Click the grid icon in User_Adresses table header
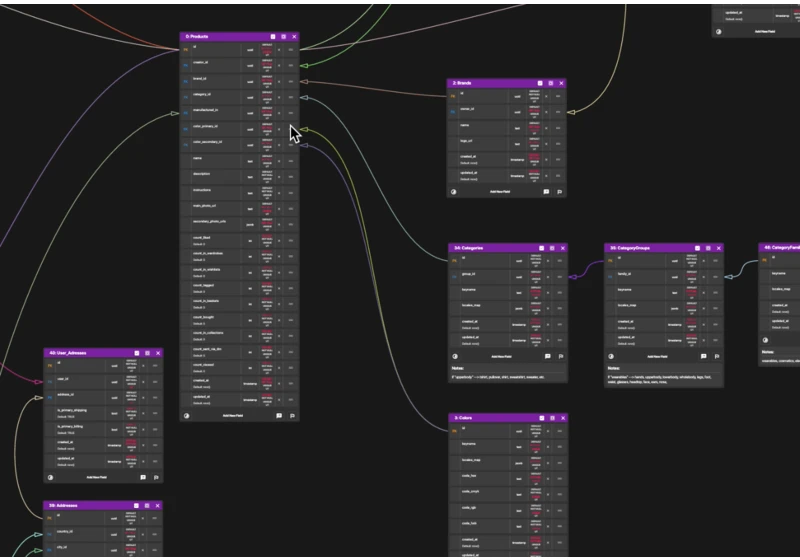Screen dimensions: 800x560 [x=147, y=353]
